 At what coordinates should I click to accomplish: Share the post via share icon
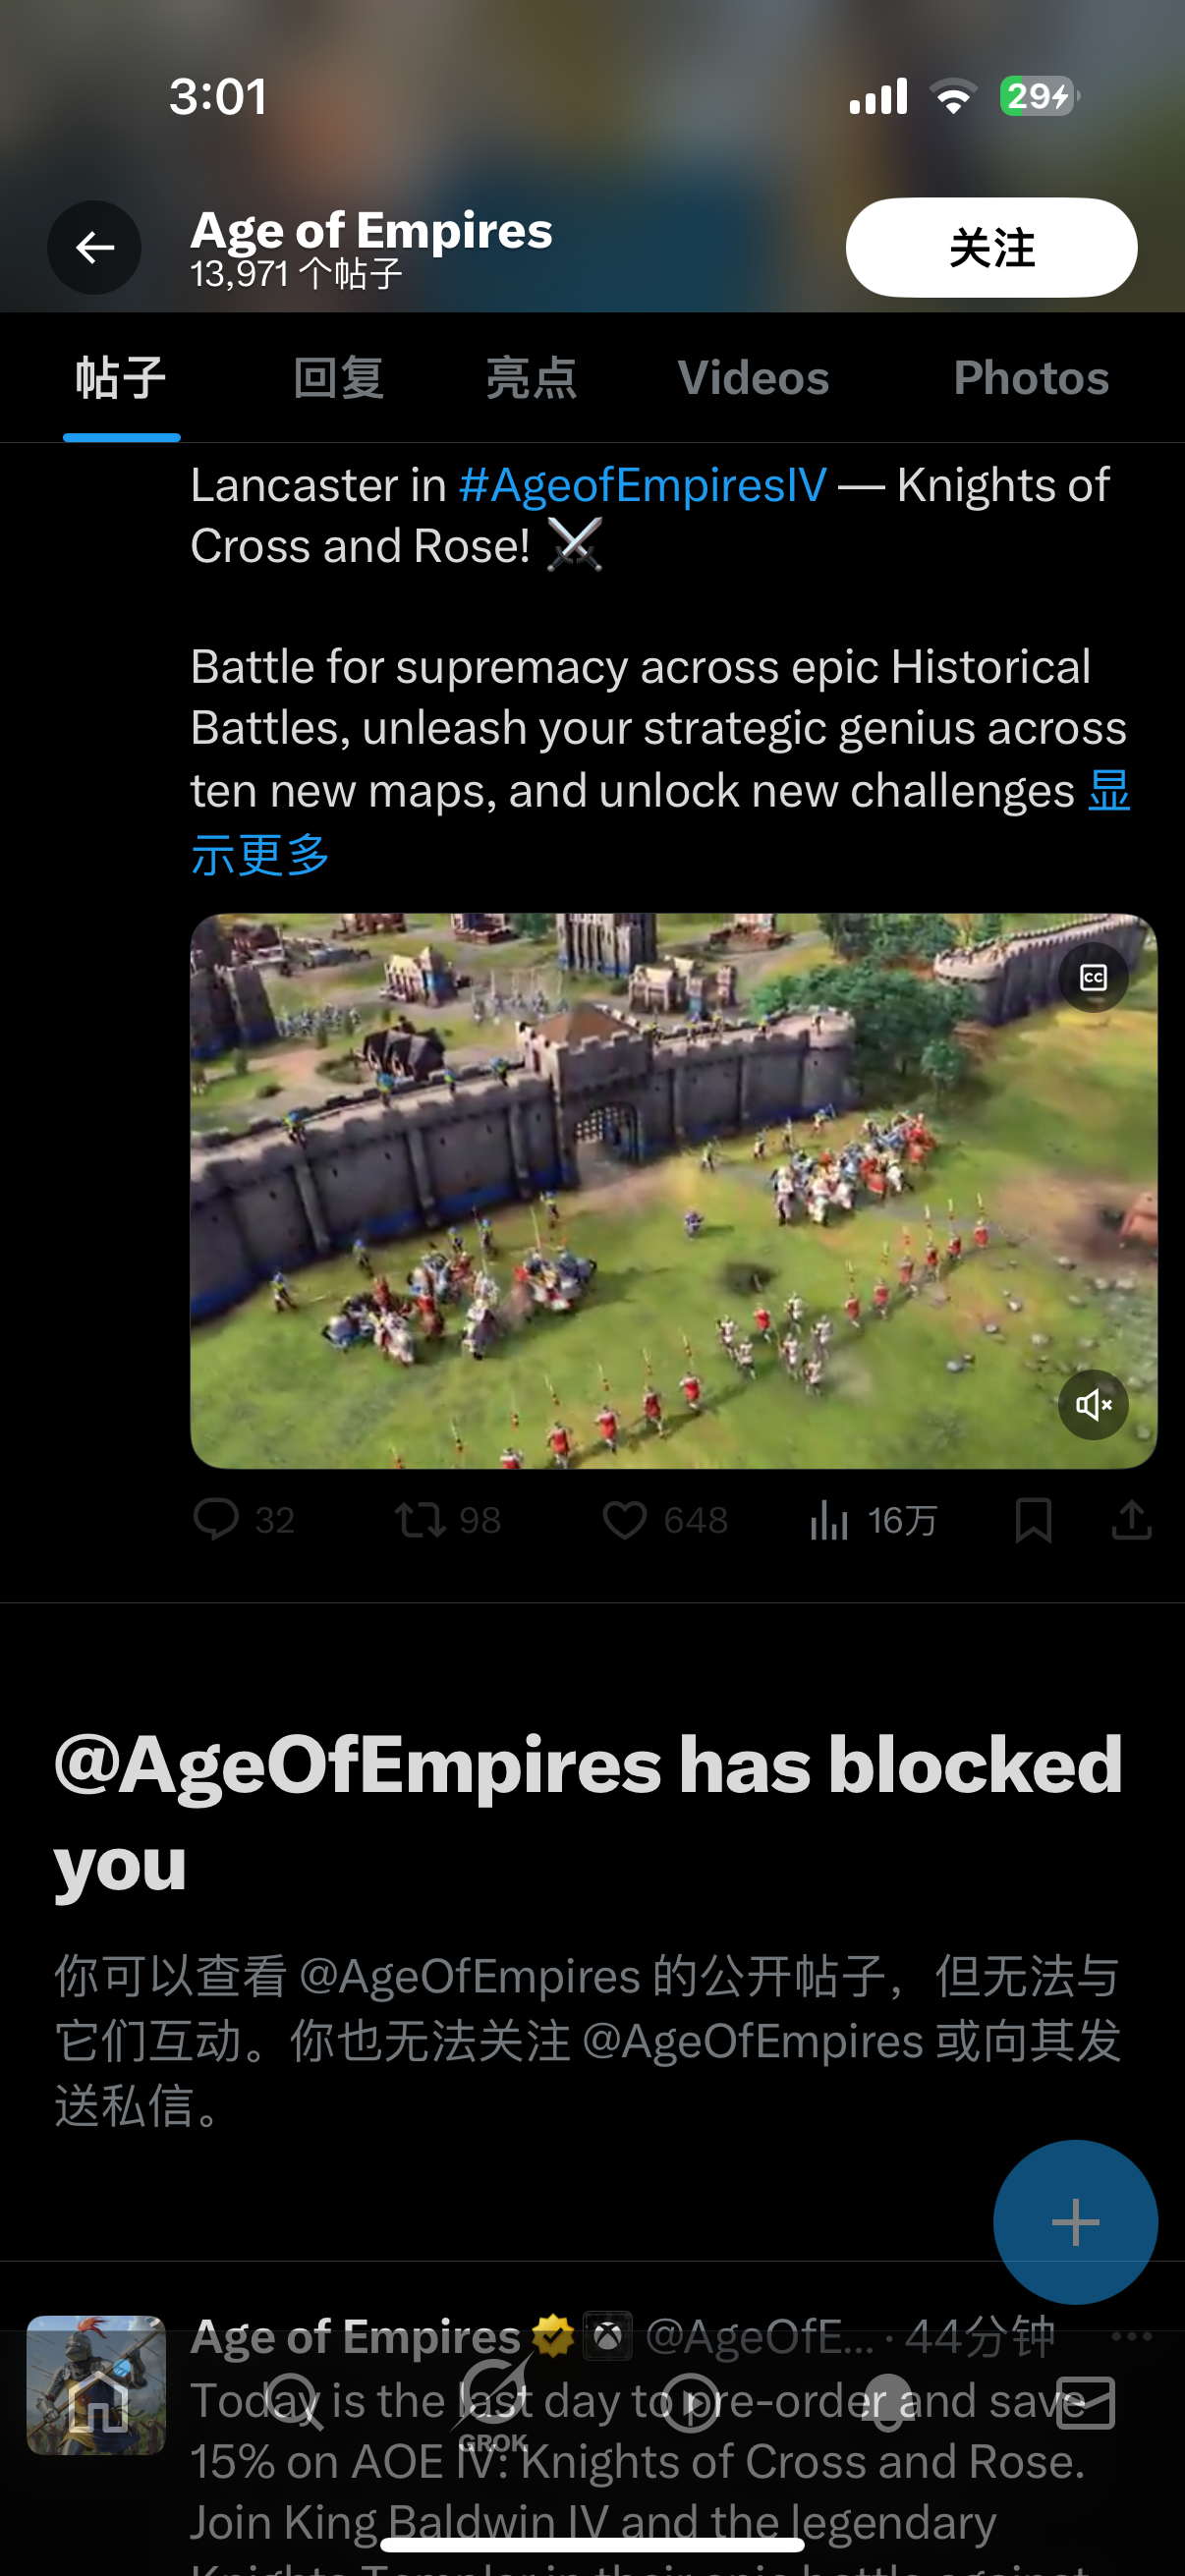(1131, 1520)
